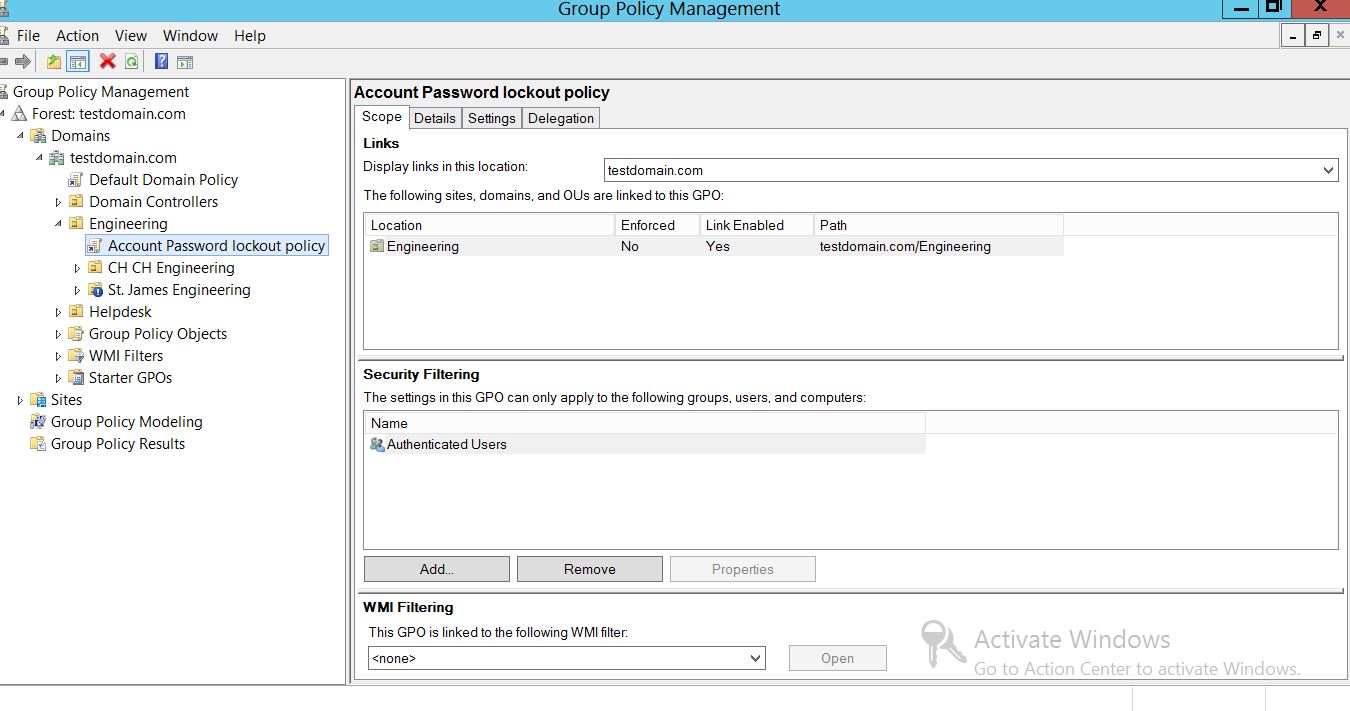Expand the St. James Engineering node
Viewport: 1350px width, 711px height.
coord(77,290)
